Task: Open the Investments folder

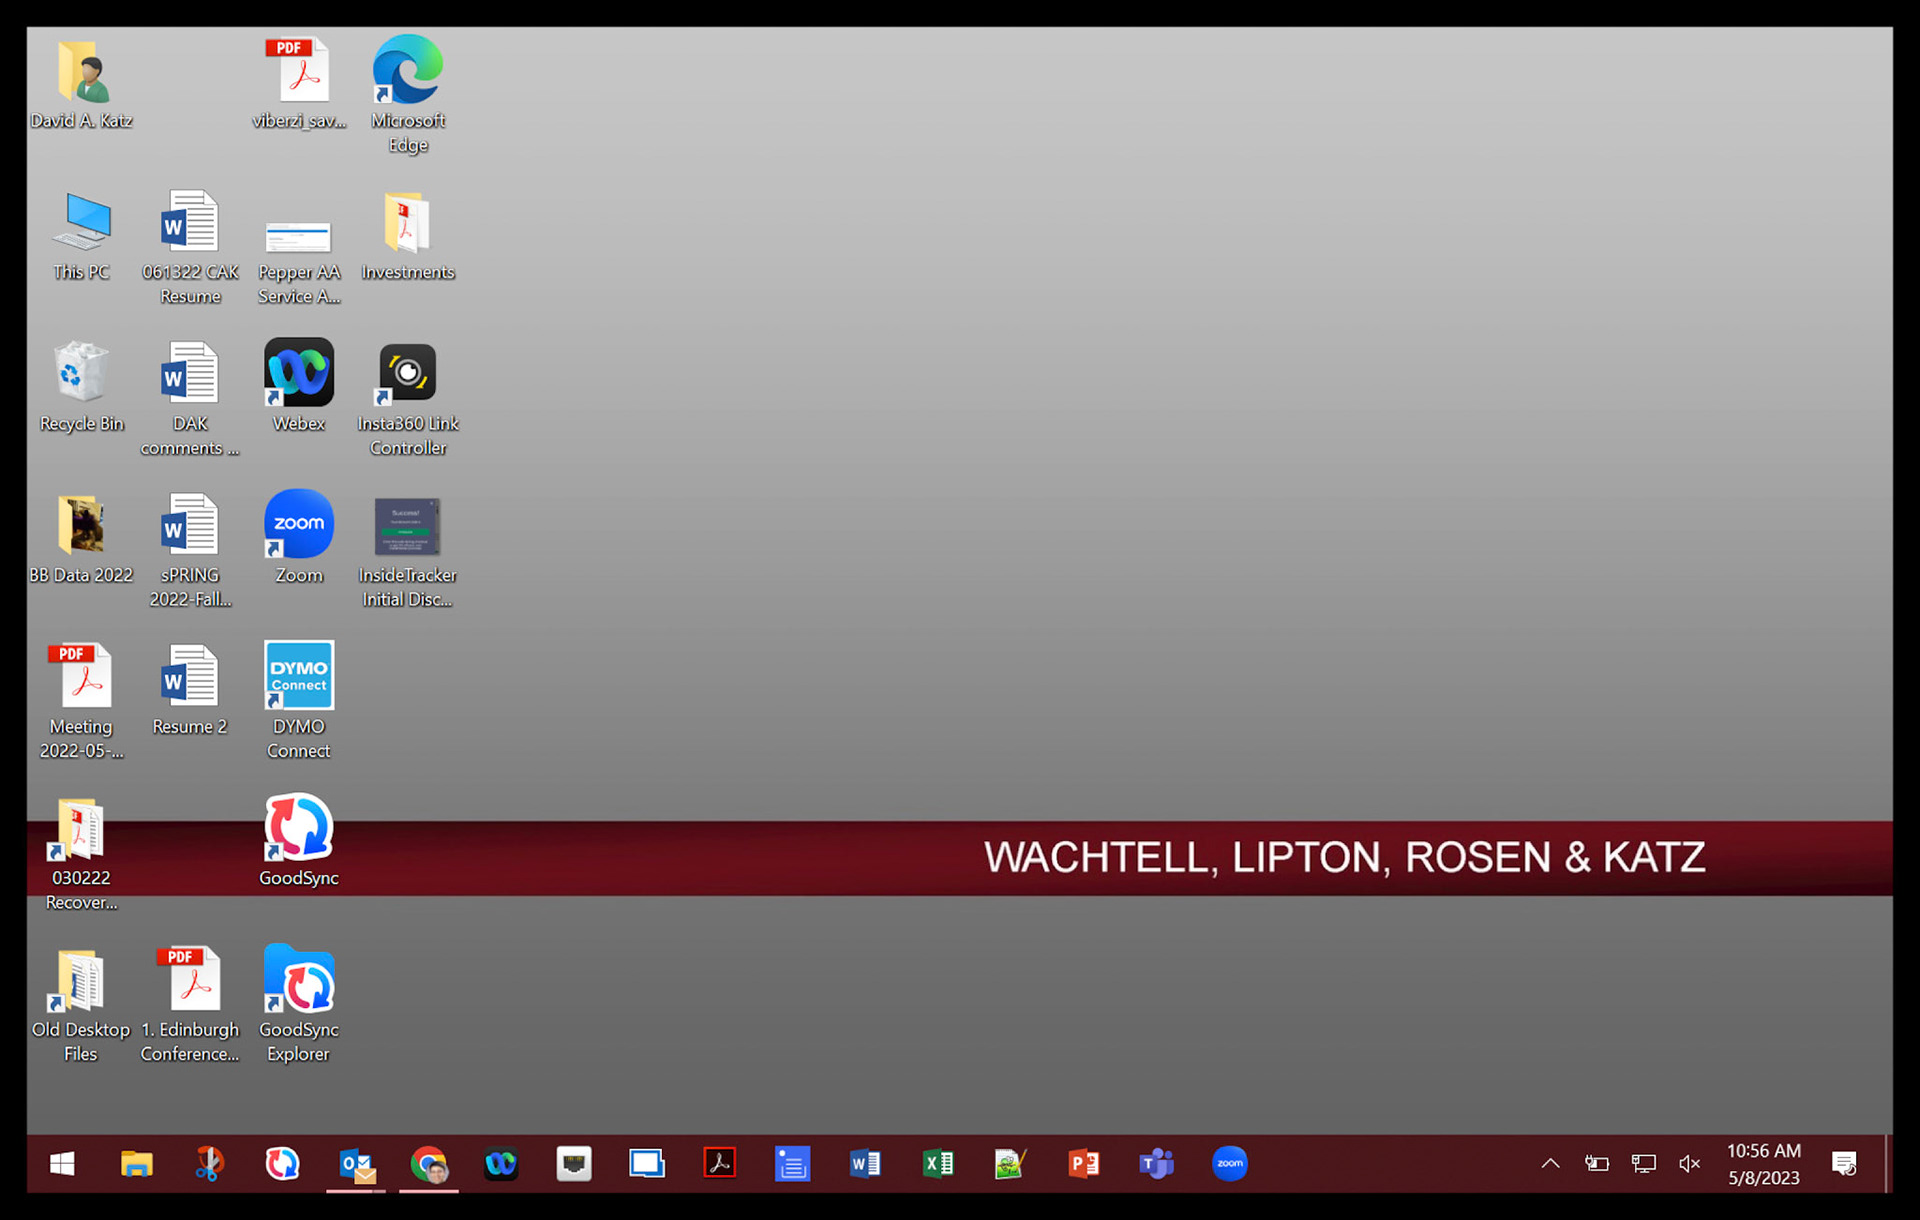Action: click(408, 238)
